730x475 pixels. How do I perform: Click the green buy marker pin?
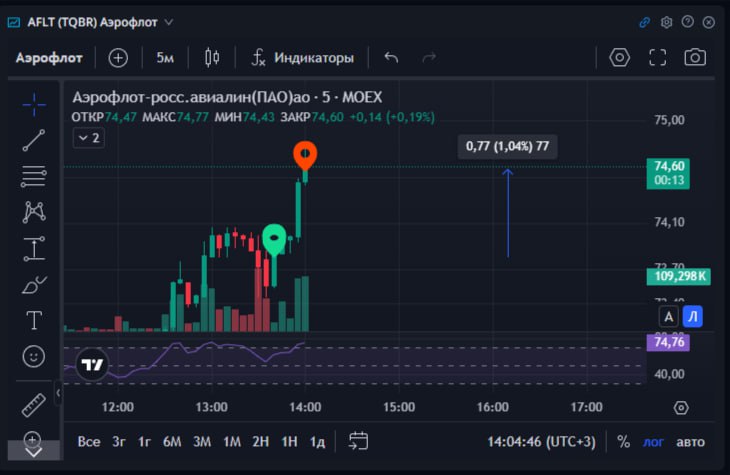click(274, 239)
